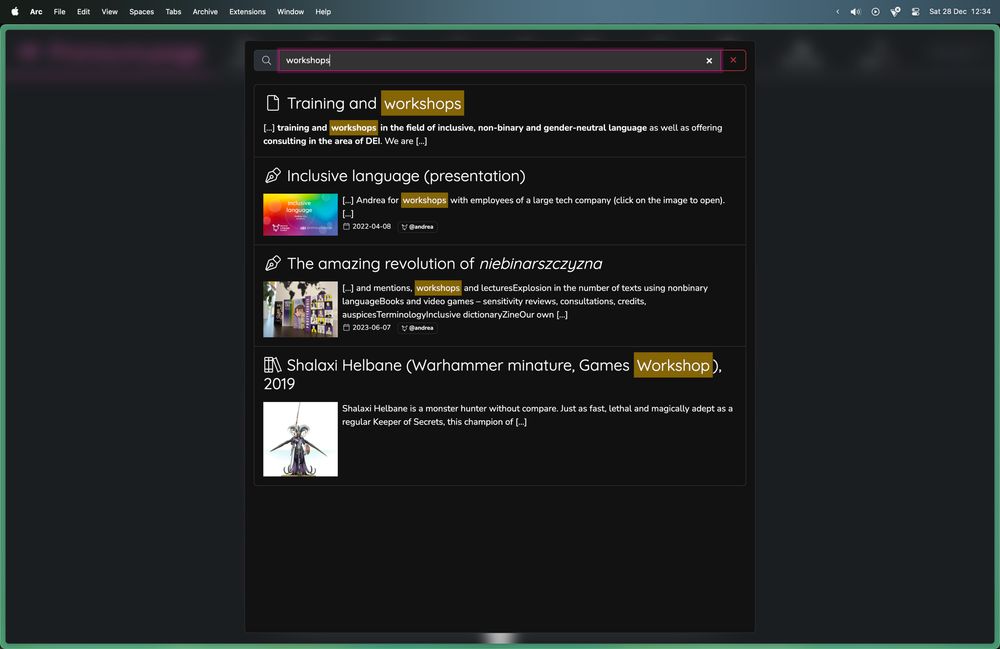Open the Archive menu
Image resolution: width=1000 pixels, height=649 pixels.
click(x=205, y=11)
